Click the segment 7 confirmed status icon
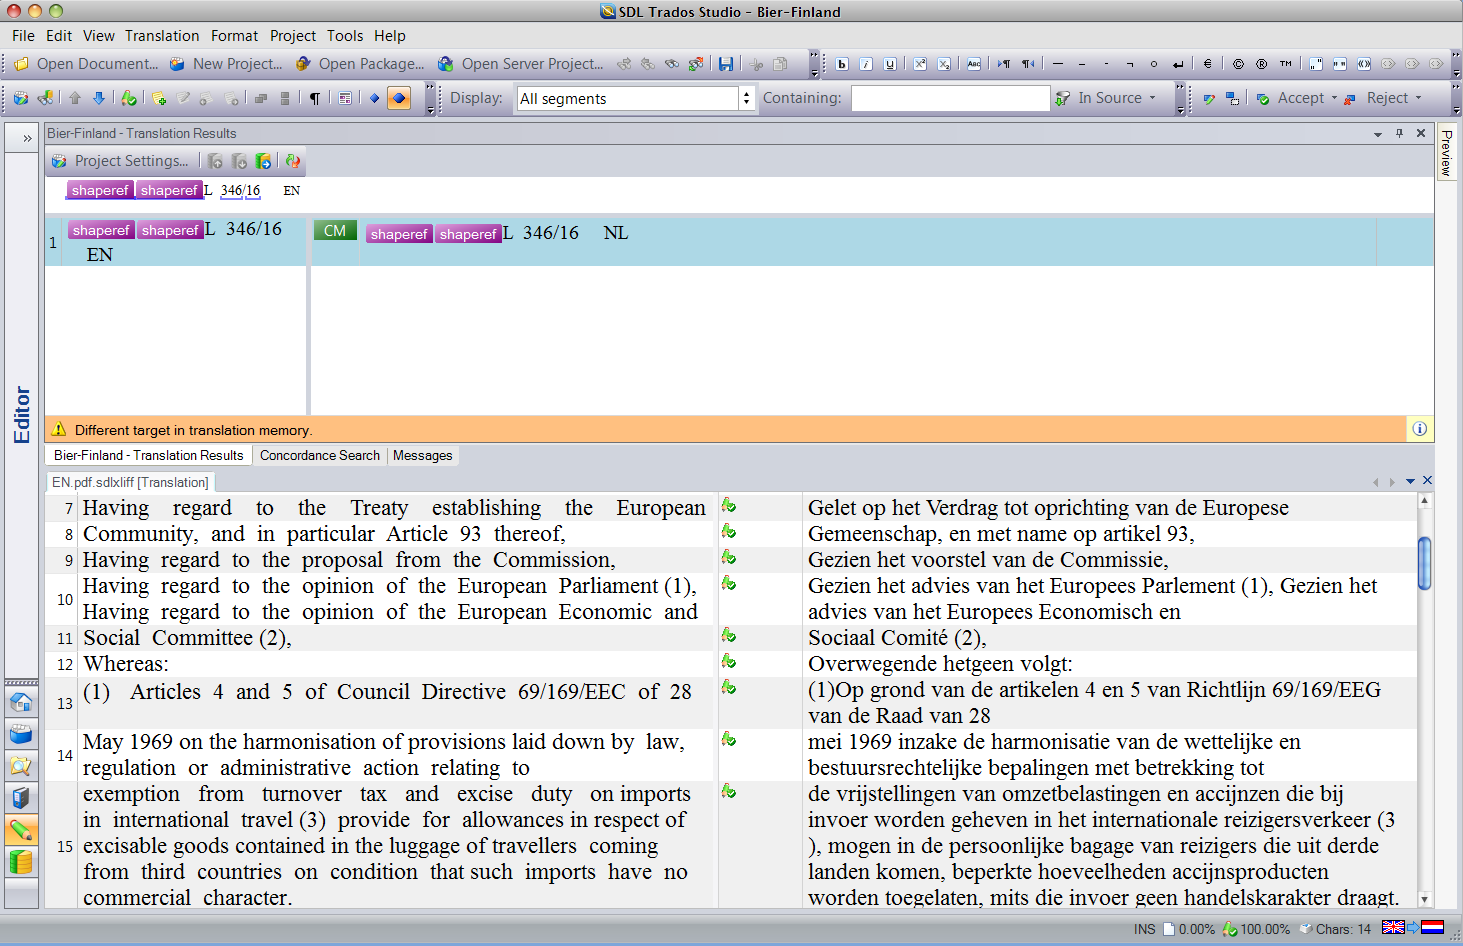1463x946 pixels. pos(729,506)
